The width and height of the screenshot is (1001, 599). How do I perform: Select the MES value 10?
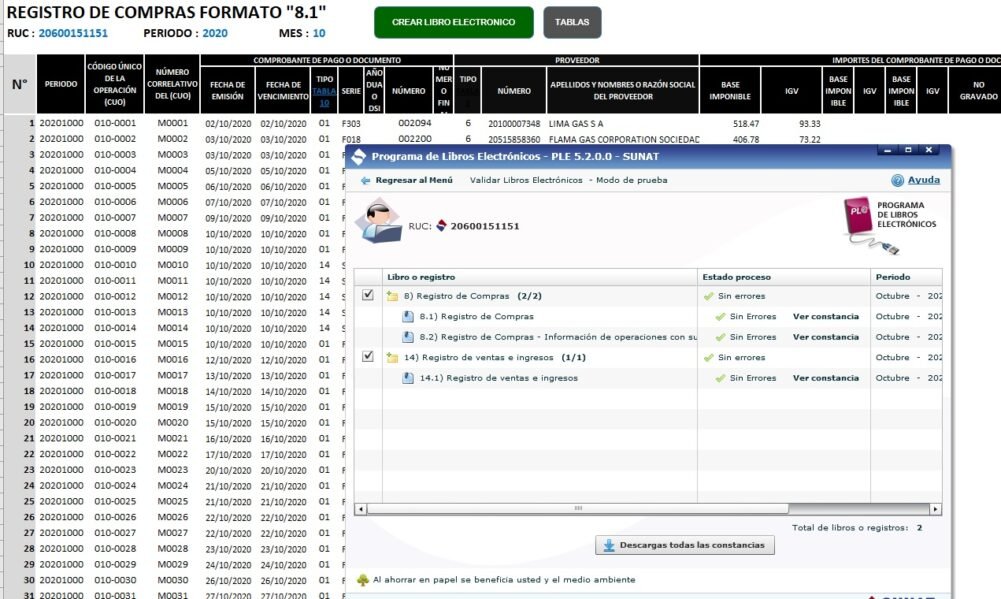click(x=319, y=33)
